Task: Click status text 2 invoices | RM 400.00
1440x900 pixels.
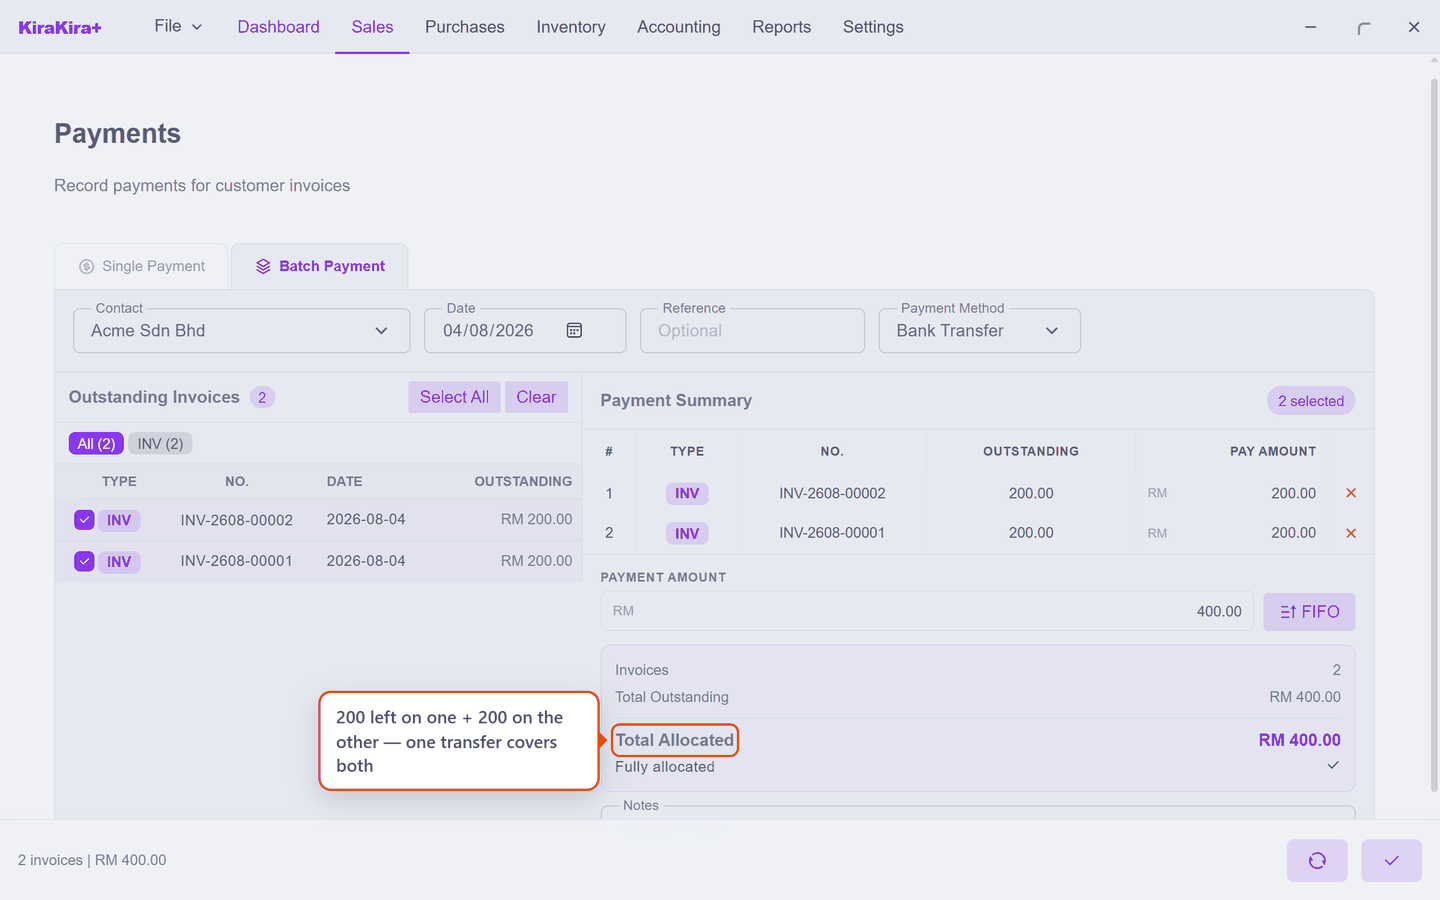Action: tap(92, 860)
